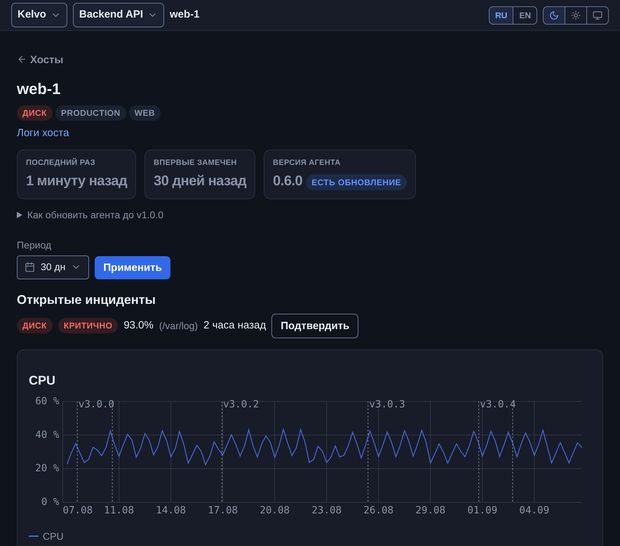Screen dimensions: 620x546
Task: Click the PRODUCTION tag
Action: click(90, 113)
